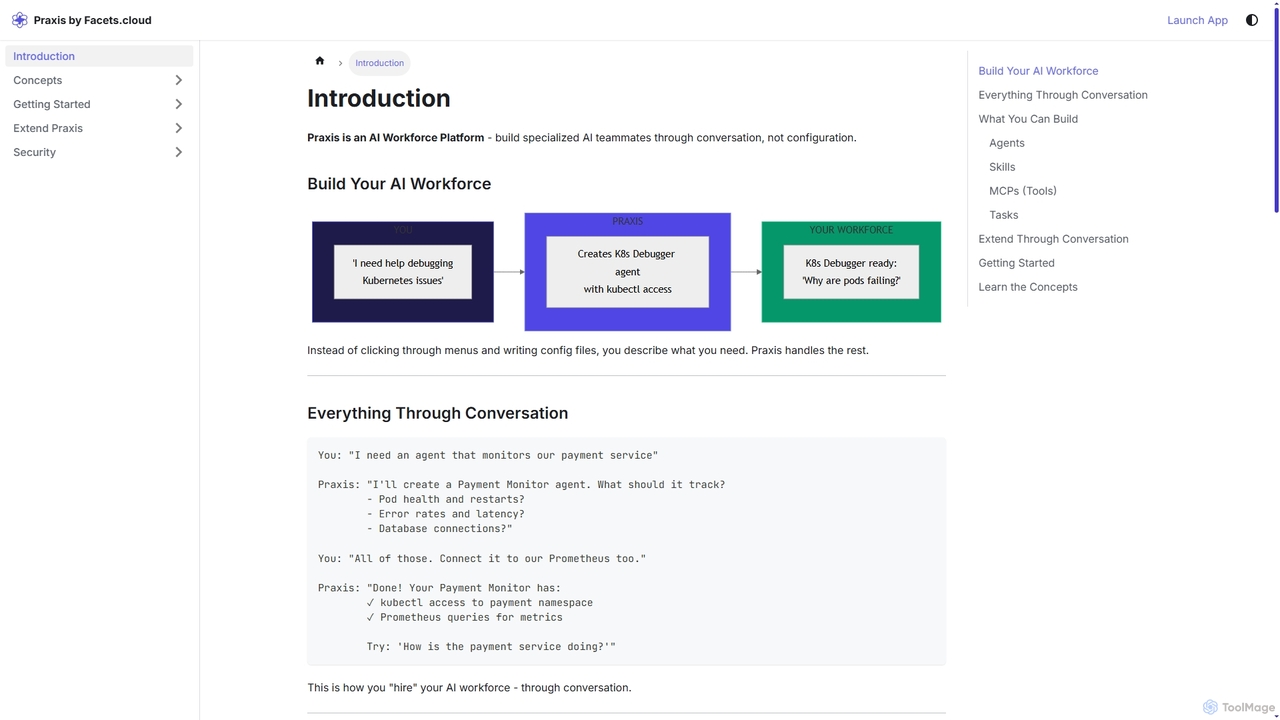Jump to Skills in table of contents
1280x720 pixels.
[1002, 167]
